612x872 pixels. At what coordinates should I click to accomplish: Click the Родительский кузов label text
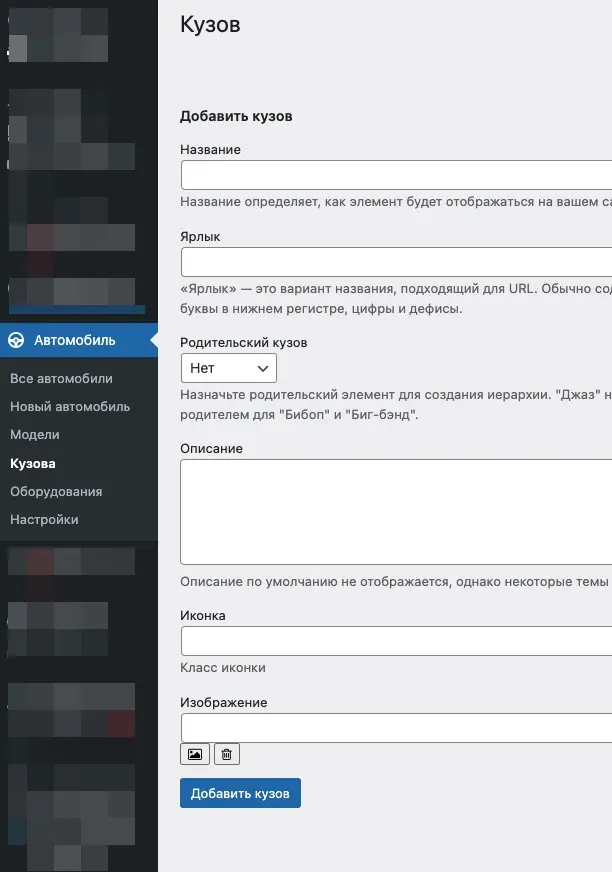click(x=243, y=342)
